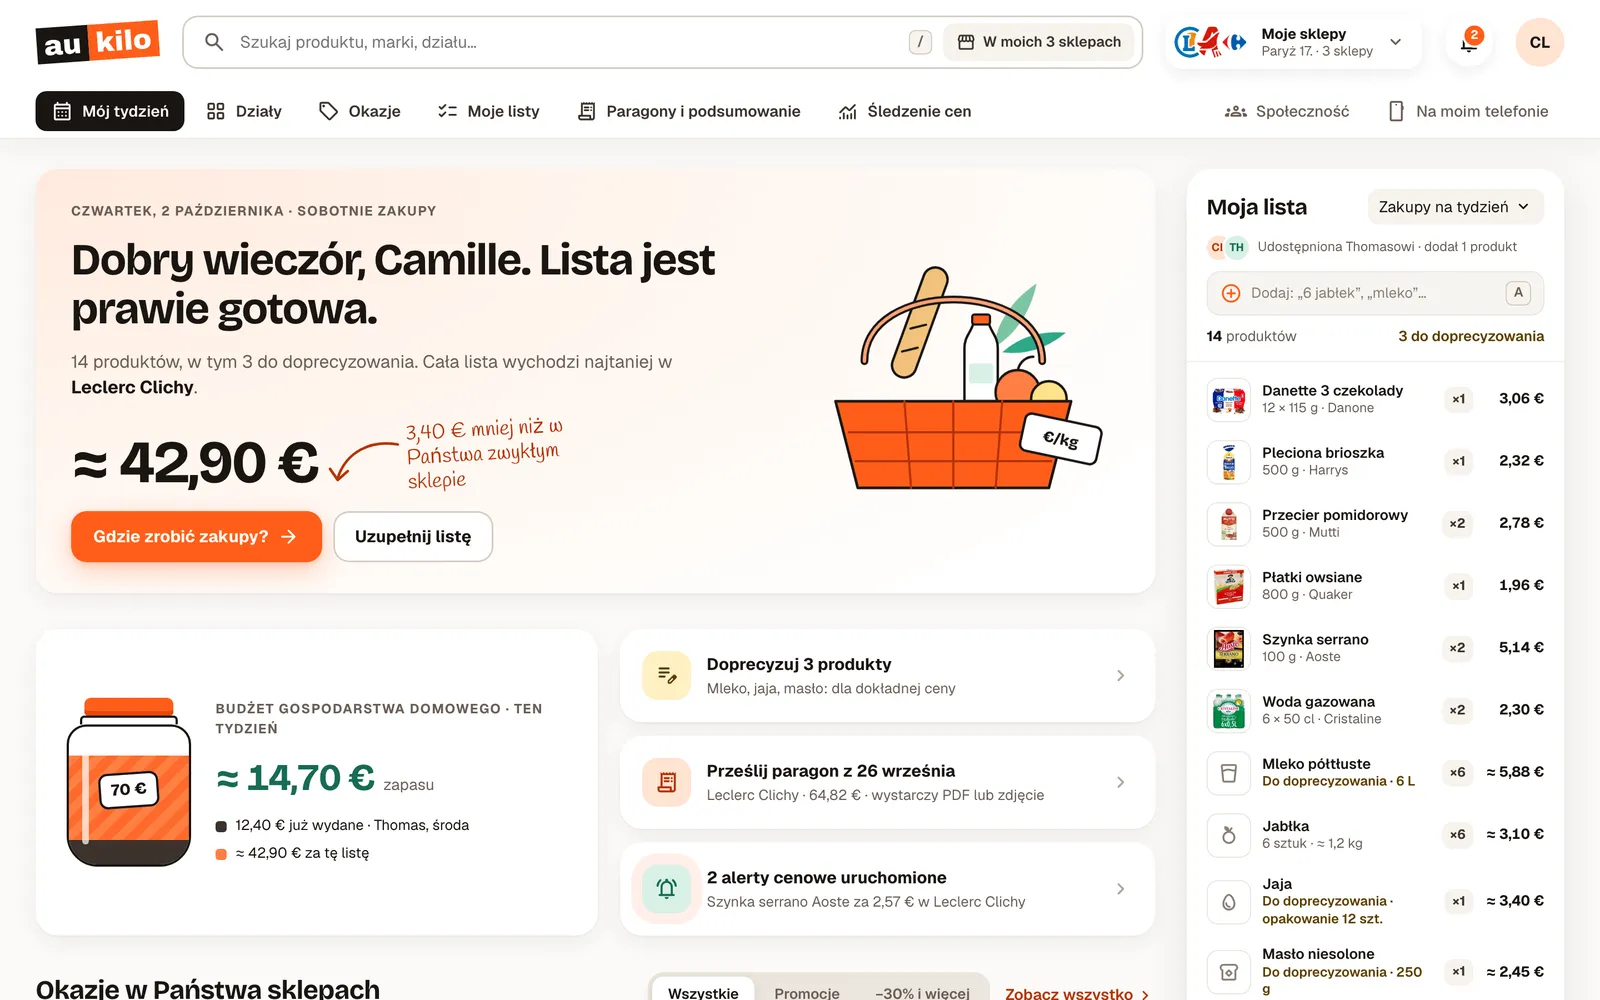Expand the Moje sklepy store selector
The height and width of the screenshot is (1000, 1600).
(1293, 42)
